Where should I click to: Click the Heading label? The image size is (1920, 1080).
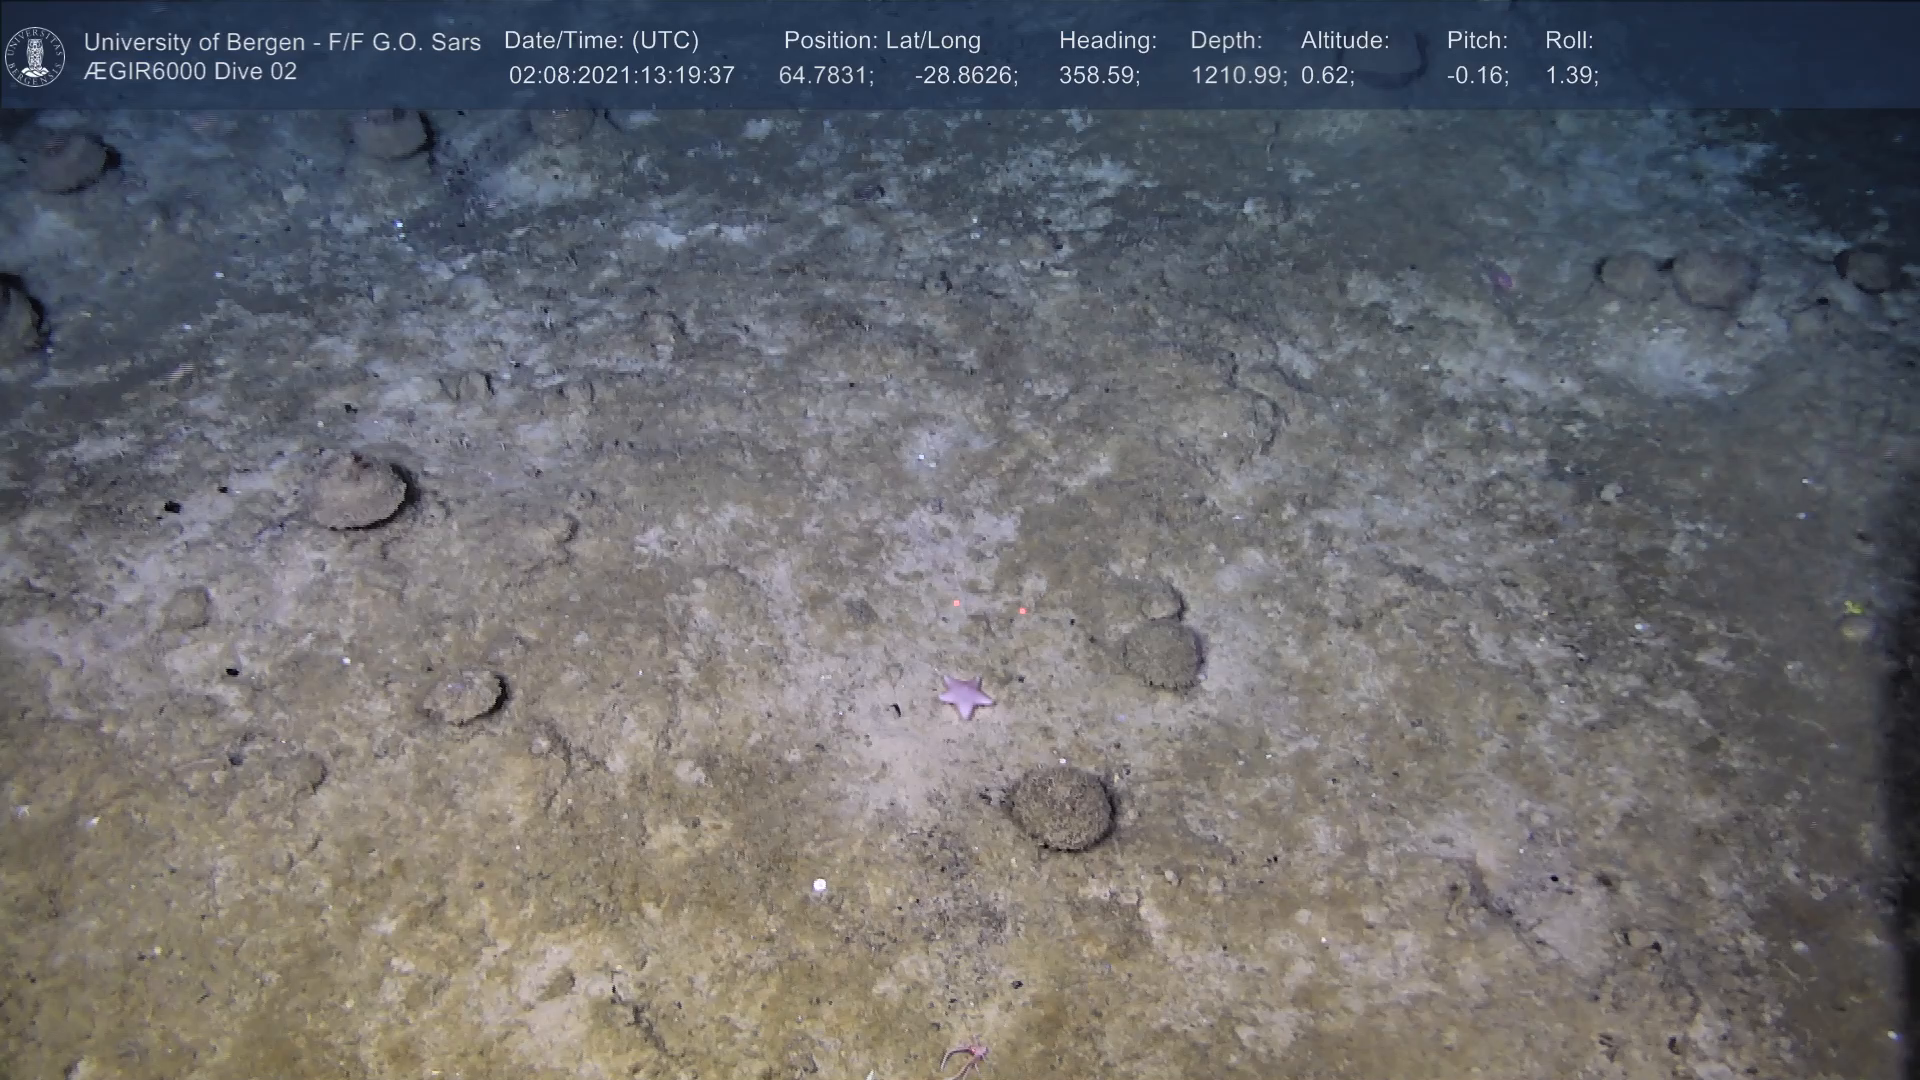point(1107,41)
